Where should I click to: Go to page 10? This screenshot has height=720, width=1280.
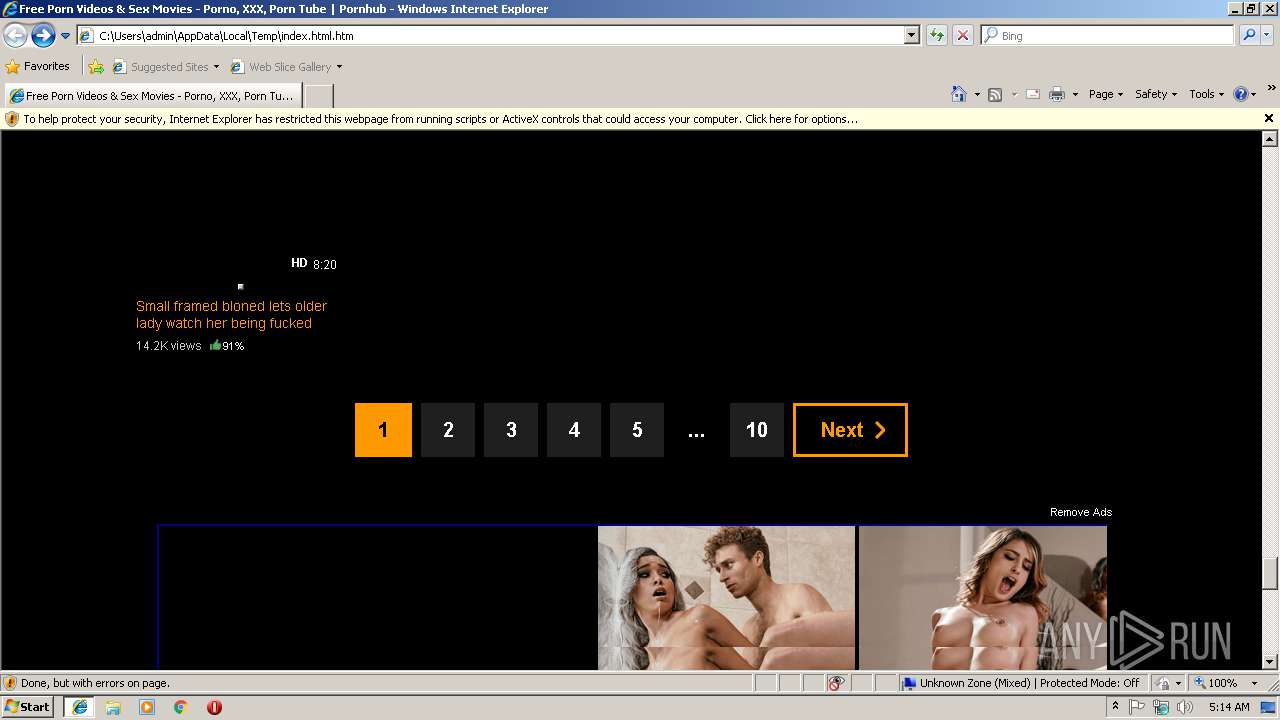[x=757, y=430]
